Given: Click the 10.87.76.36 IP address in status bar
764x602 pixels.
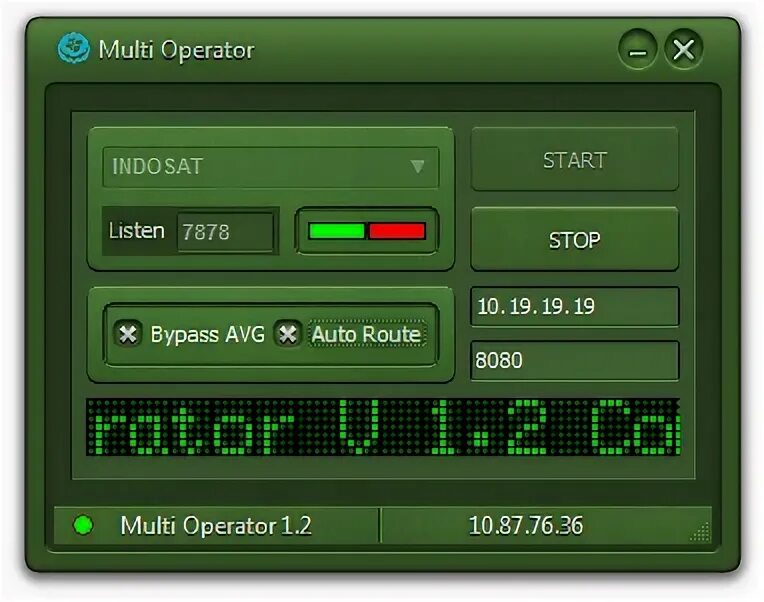Looking at the screenshot, I should 526,526.
